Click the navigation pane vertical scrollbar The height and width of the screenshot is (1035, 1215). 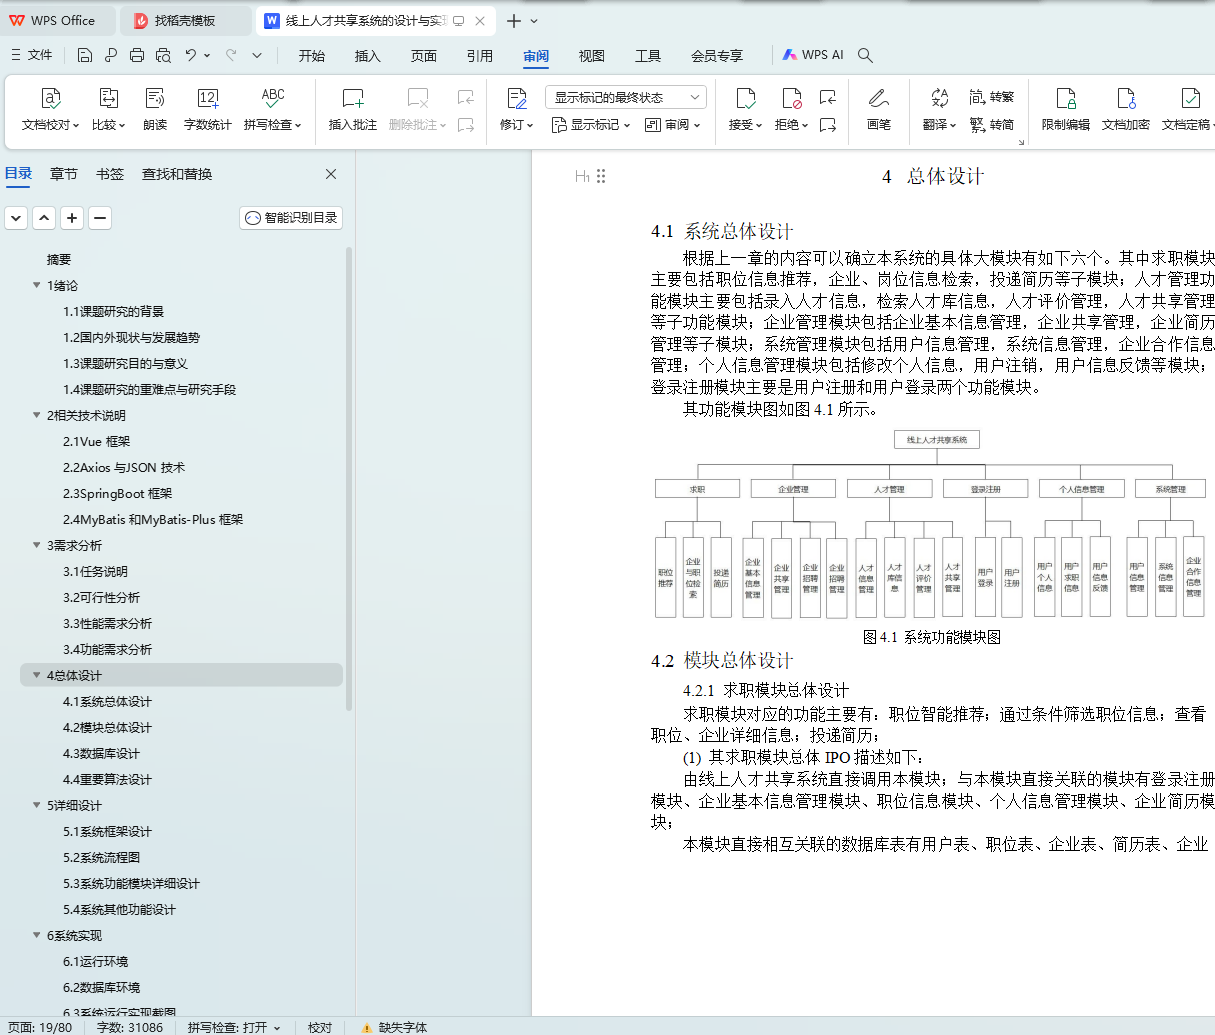point(349,478)
